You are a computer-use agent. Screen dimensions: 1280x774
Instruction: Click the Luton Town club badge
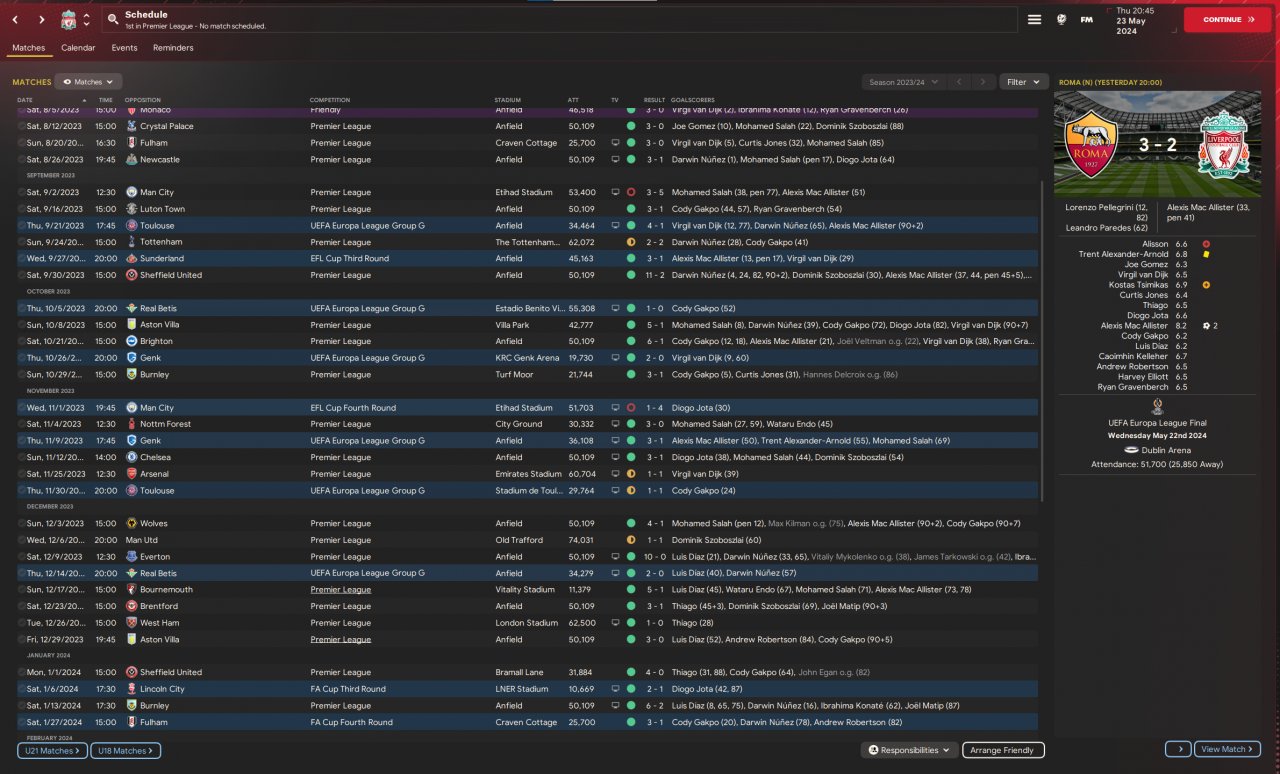click(132, 209)
